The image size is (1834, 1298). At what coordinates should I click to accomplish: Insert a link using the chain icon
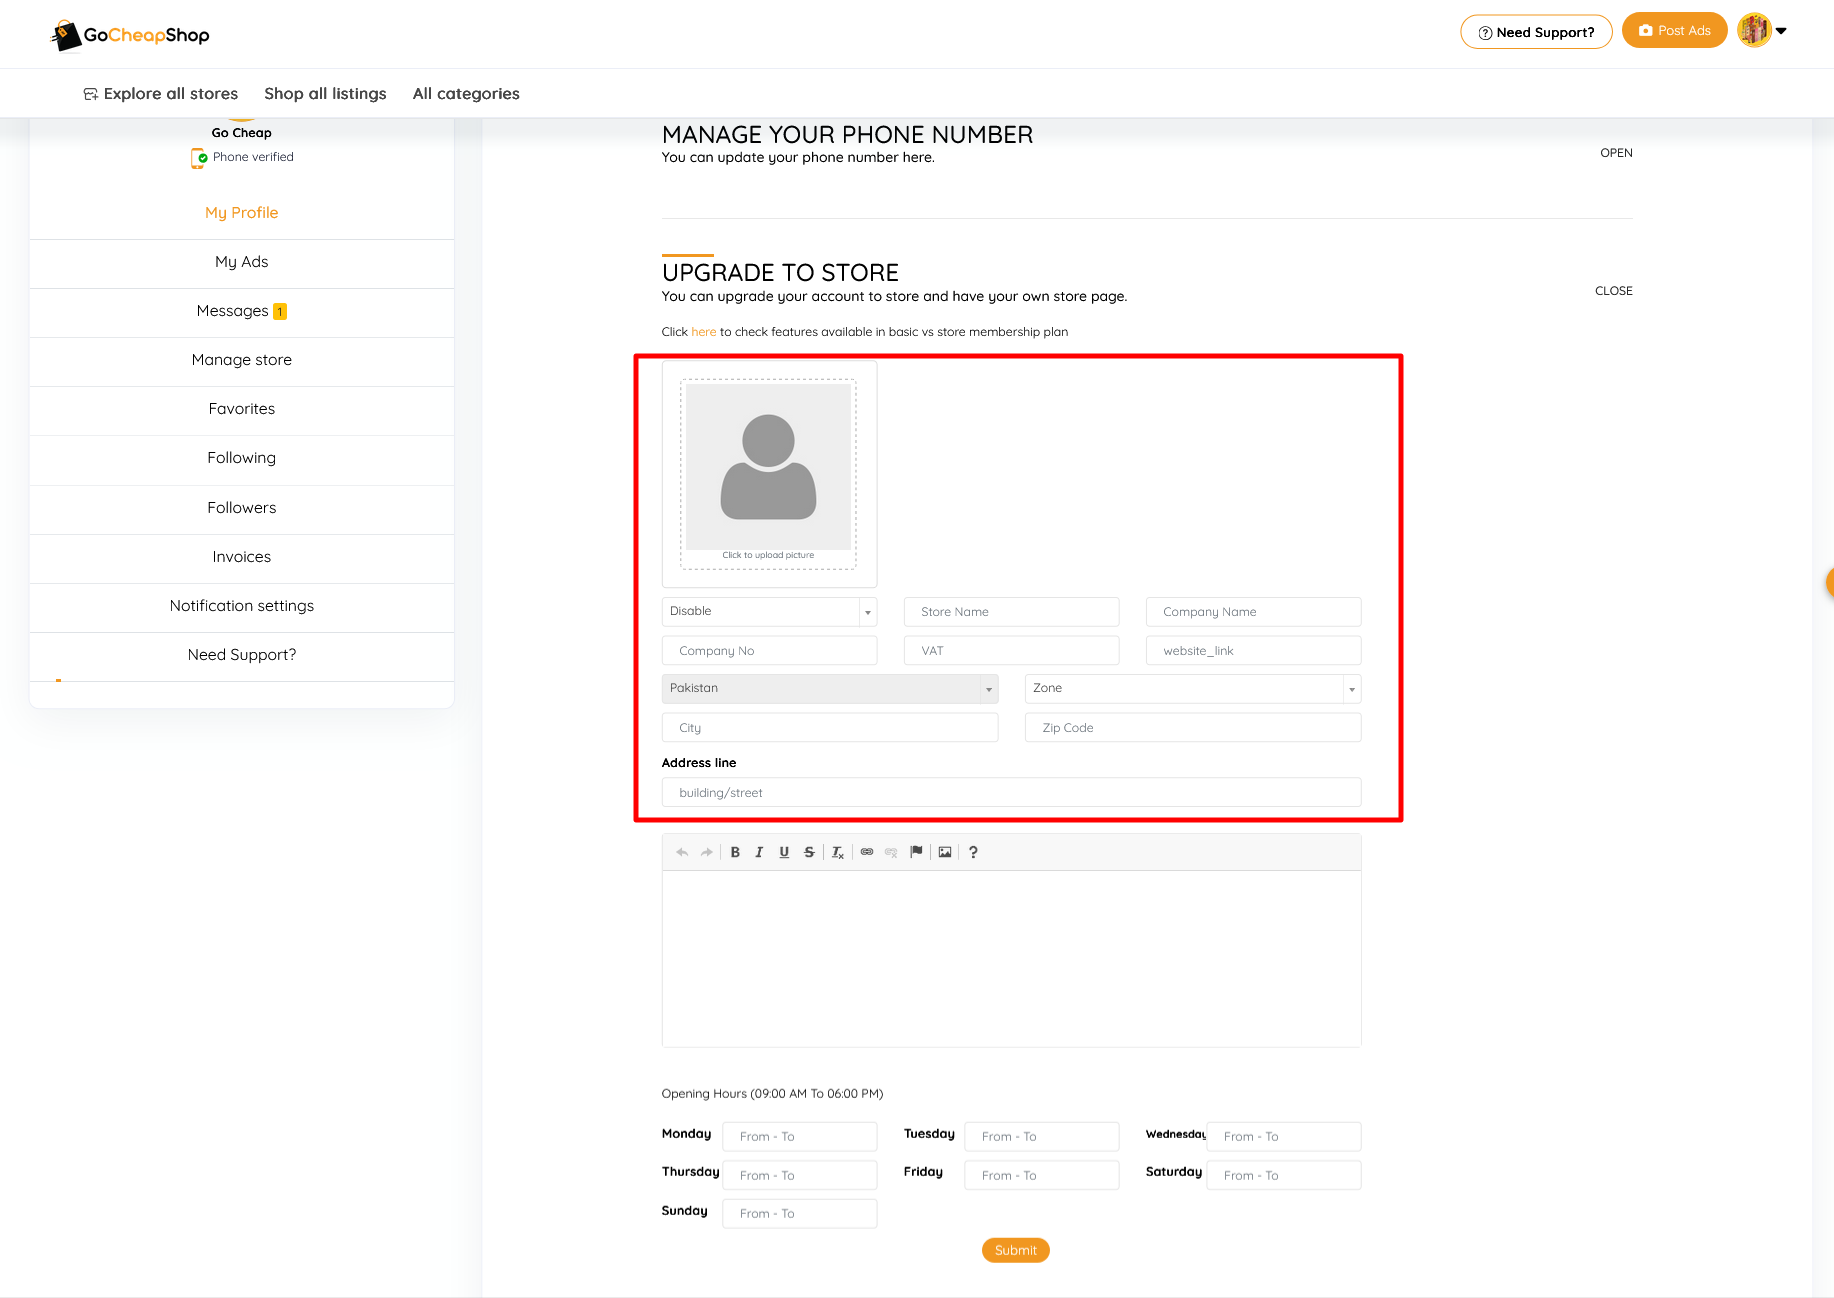pos(867,852)
